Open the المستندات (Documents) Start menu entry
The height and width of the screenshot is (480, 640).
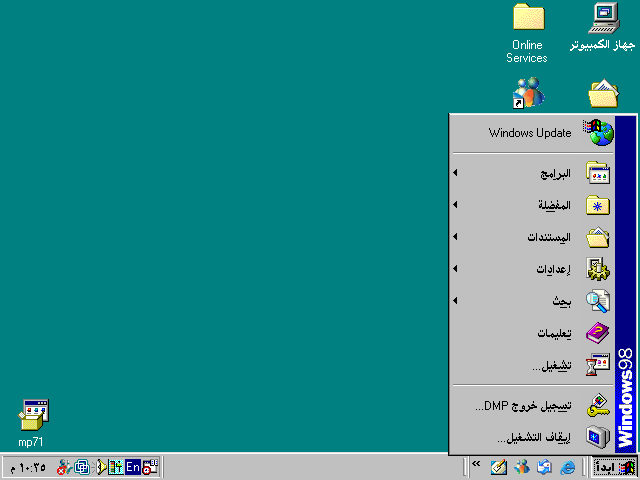pos(532,237)
